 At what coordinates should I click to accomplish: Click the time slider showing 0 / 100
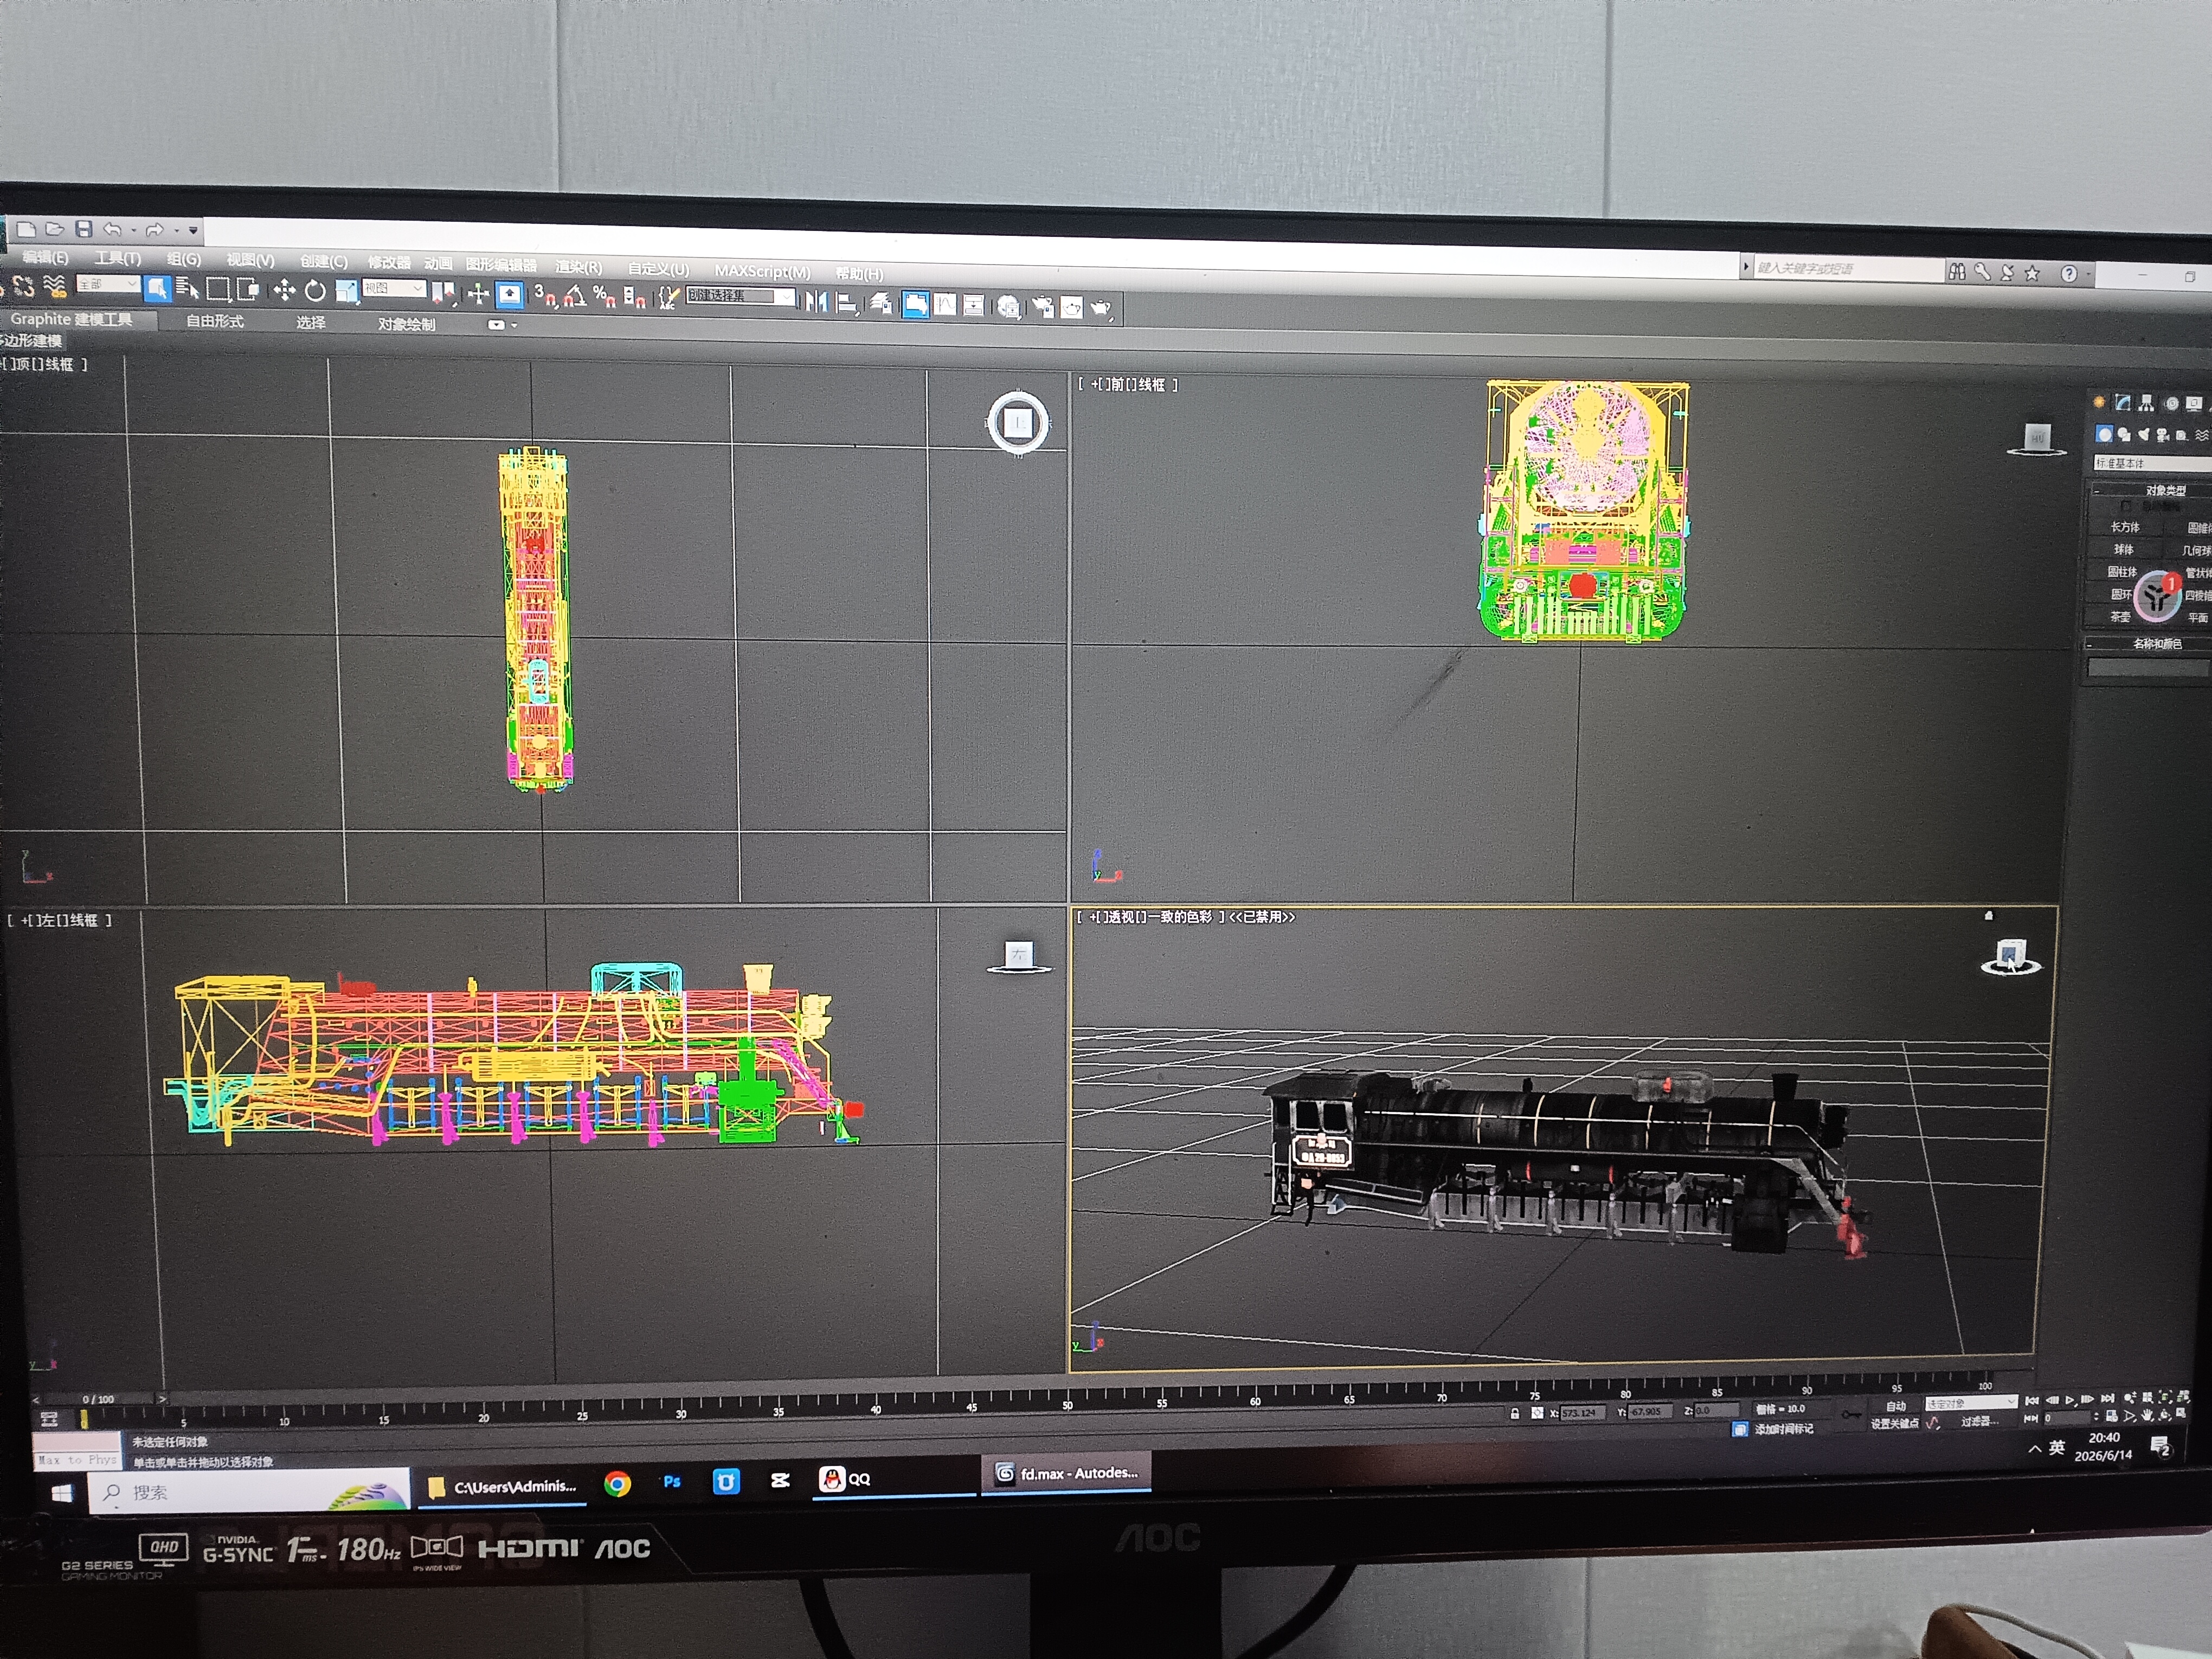(x=98, y=1399)
